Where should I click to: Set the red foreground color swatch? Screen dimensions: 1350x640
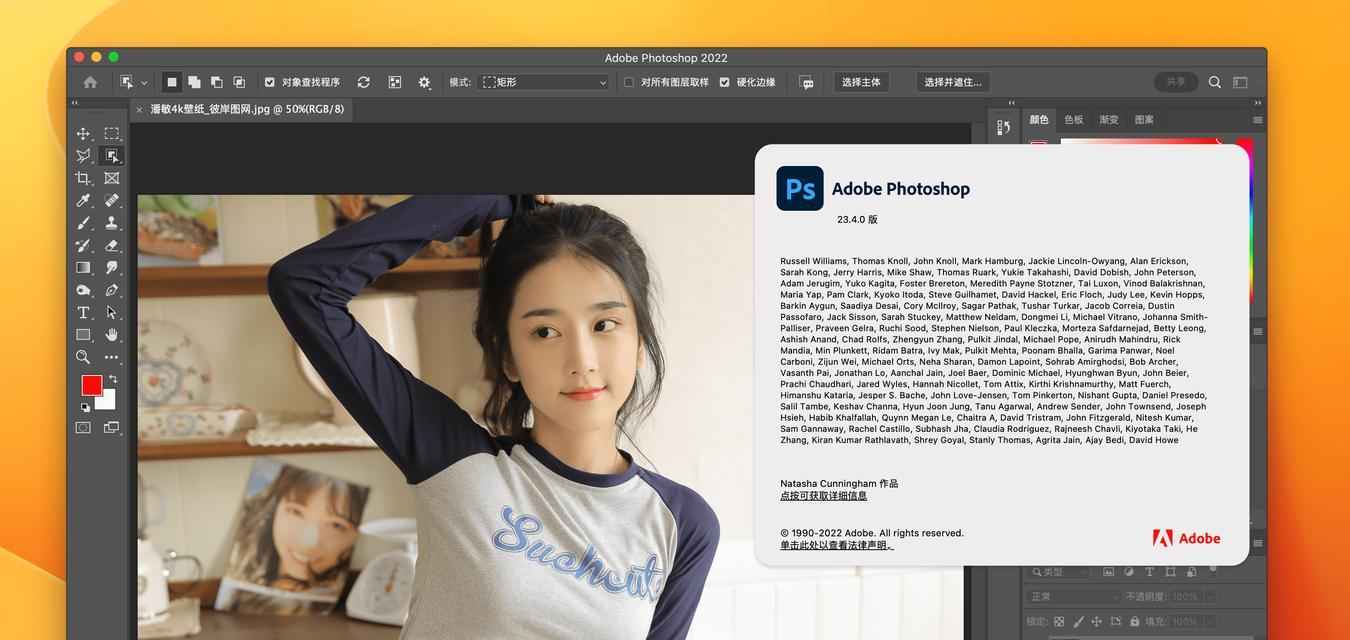[91, 385]
